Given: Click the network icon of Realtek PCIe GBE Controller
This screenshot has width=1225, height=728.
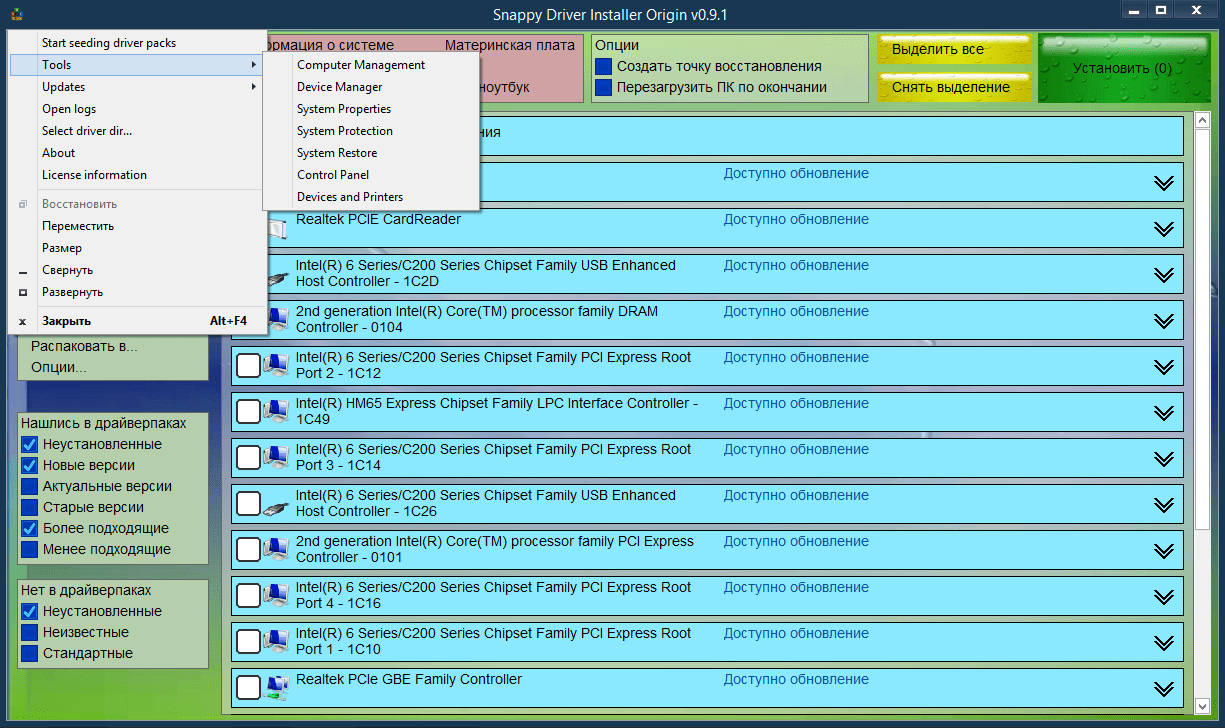Looking at the screenshot, I should pos(277,687).
